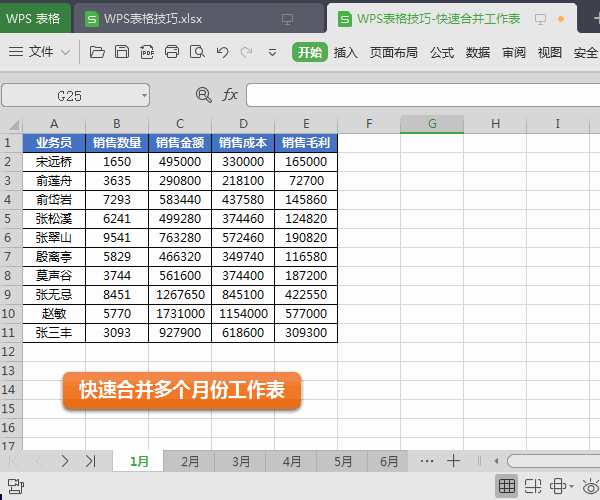Switch to page break preview view

[x=533, y=486]
